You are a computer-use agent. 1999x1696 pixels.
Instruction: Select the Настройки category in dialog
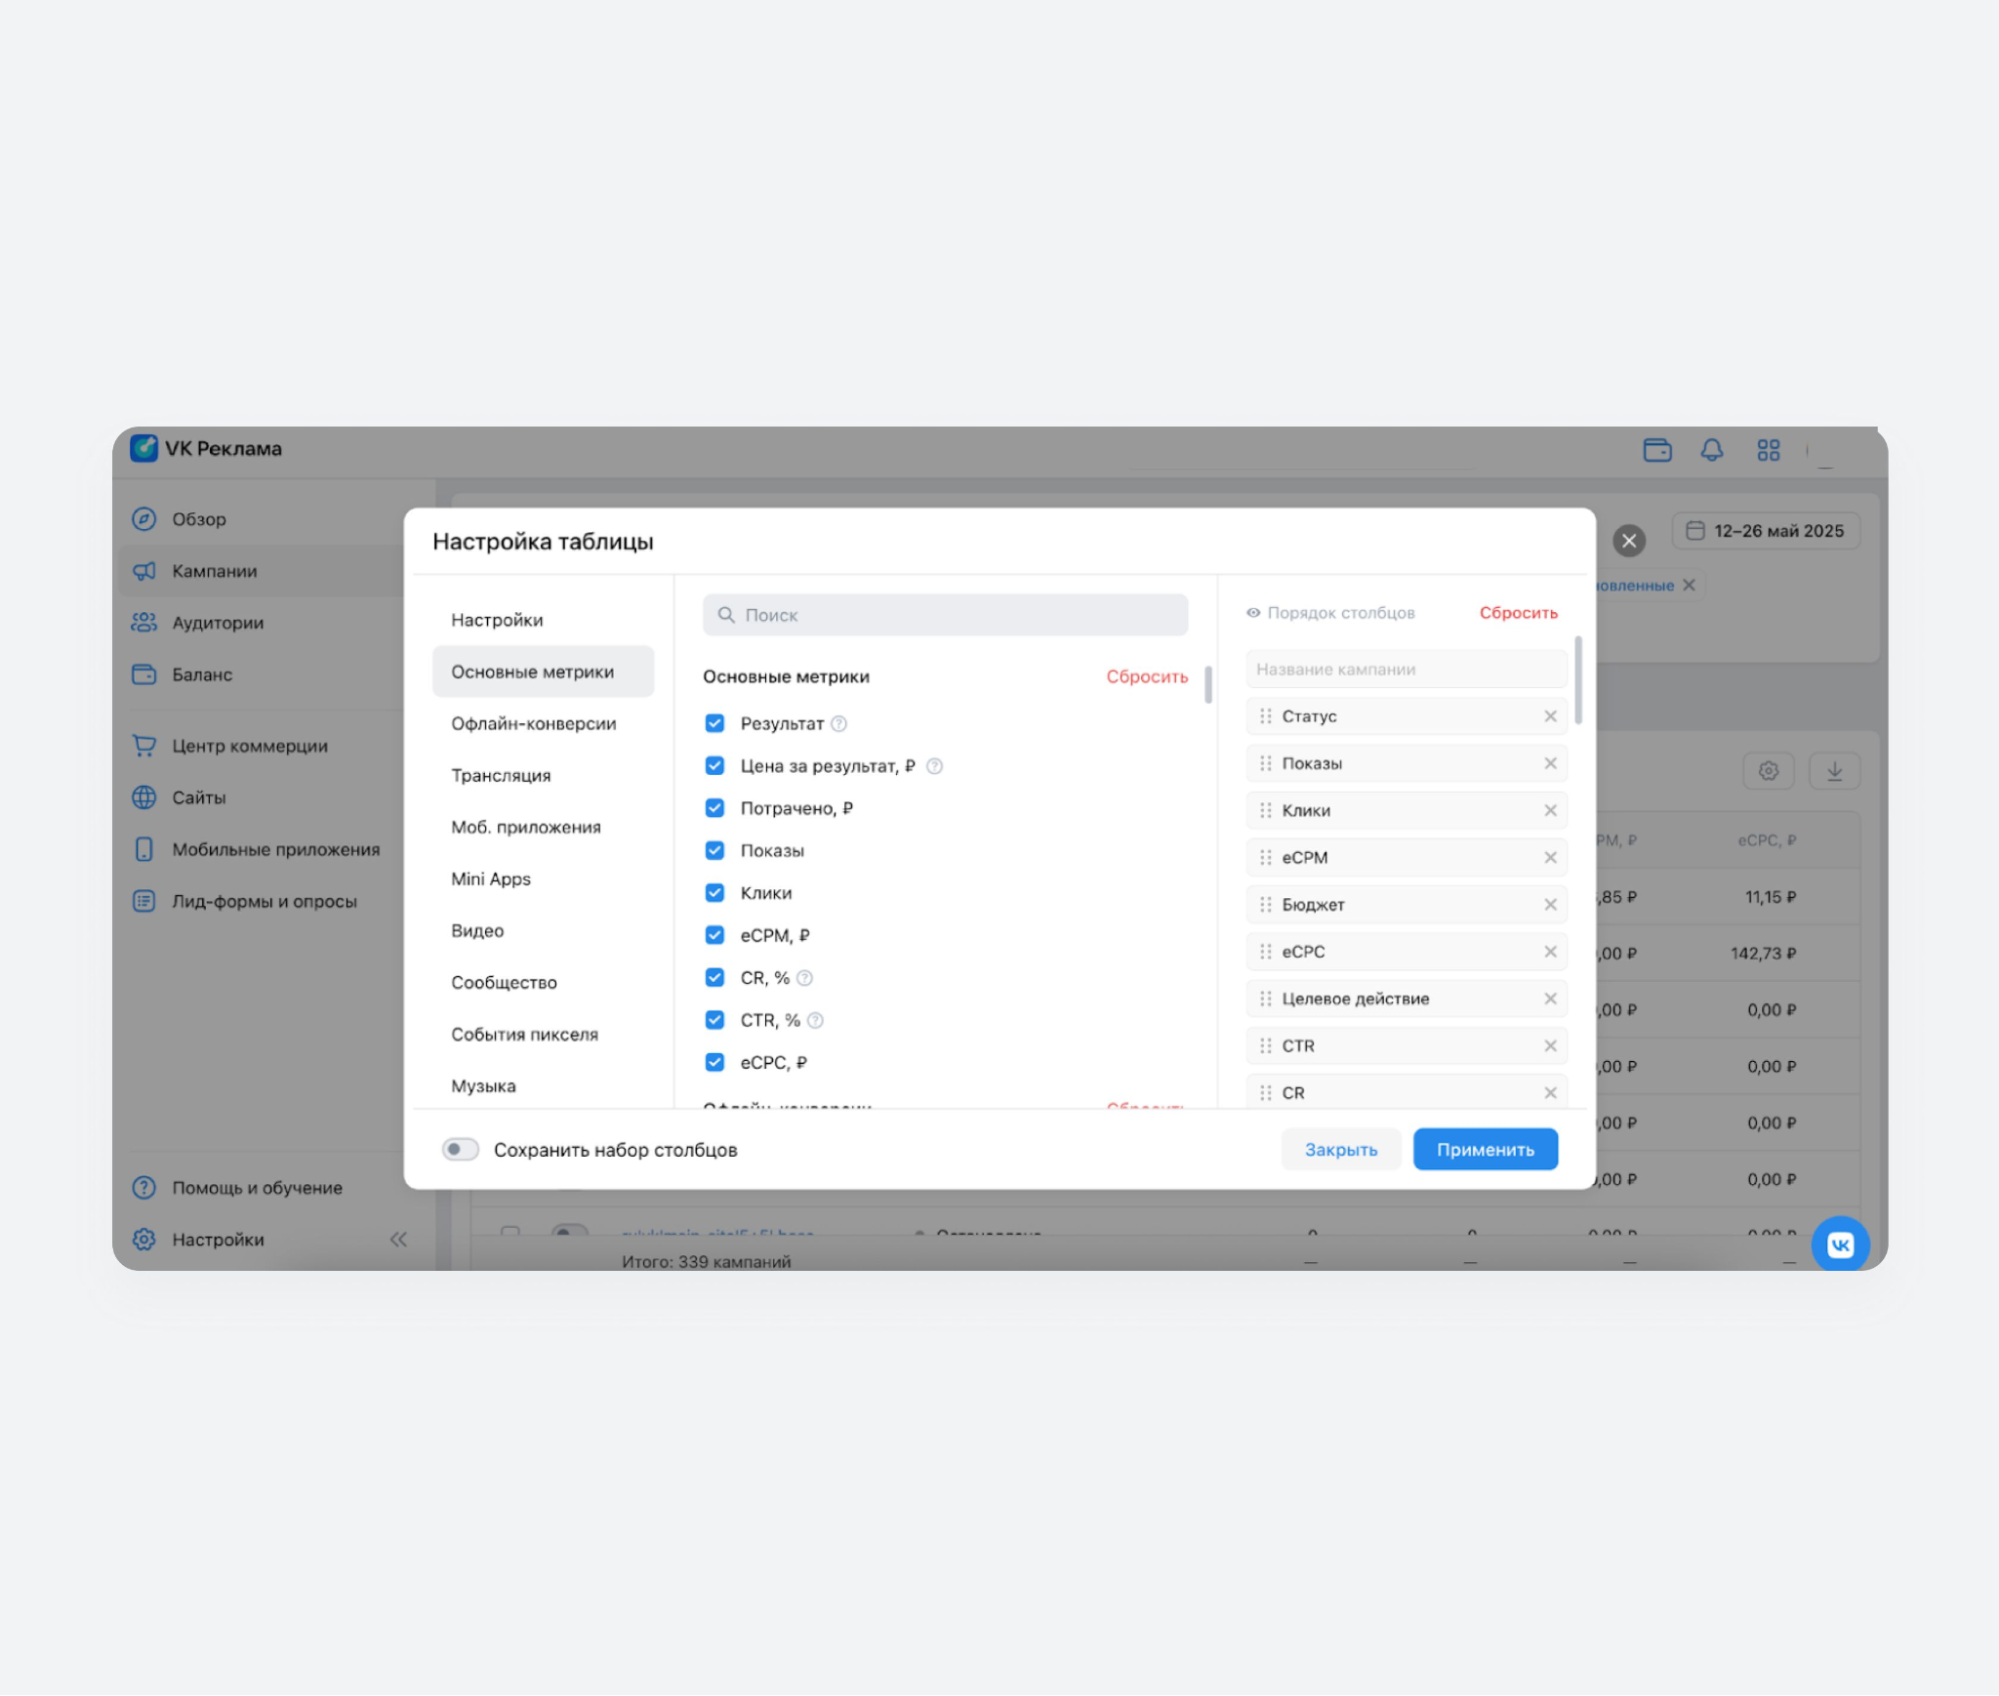(543, 620)
